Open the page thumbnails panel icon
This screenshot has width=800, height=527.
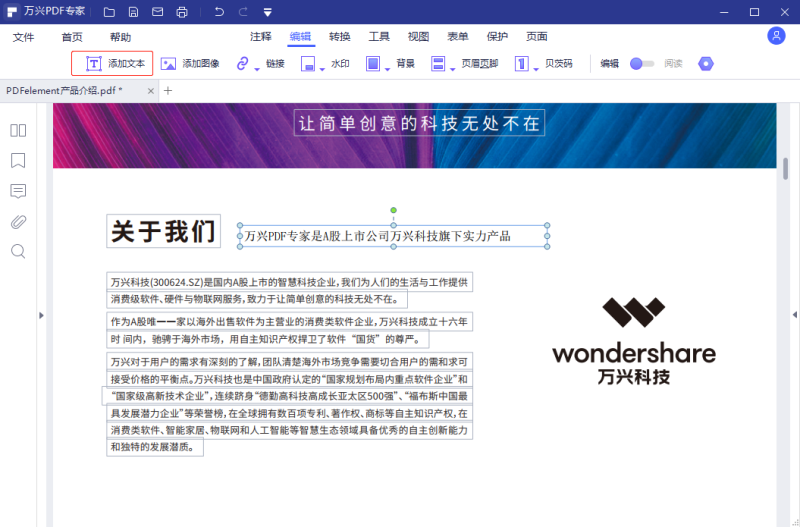coord(18,131)
